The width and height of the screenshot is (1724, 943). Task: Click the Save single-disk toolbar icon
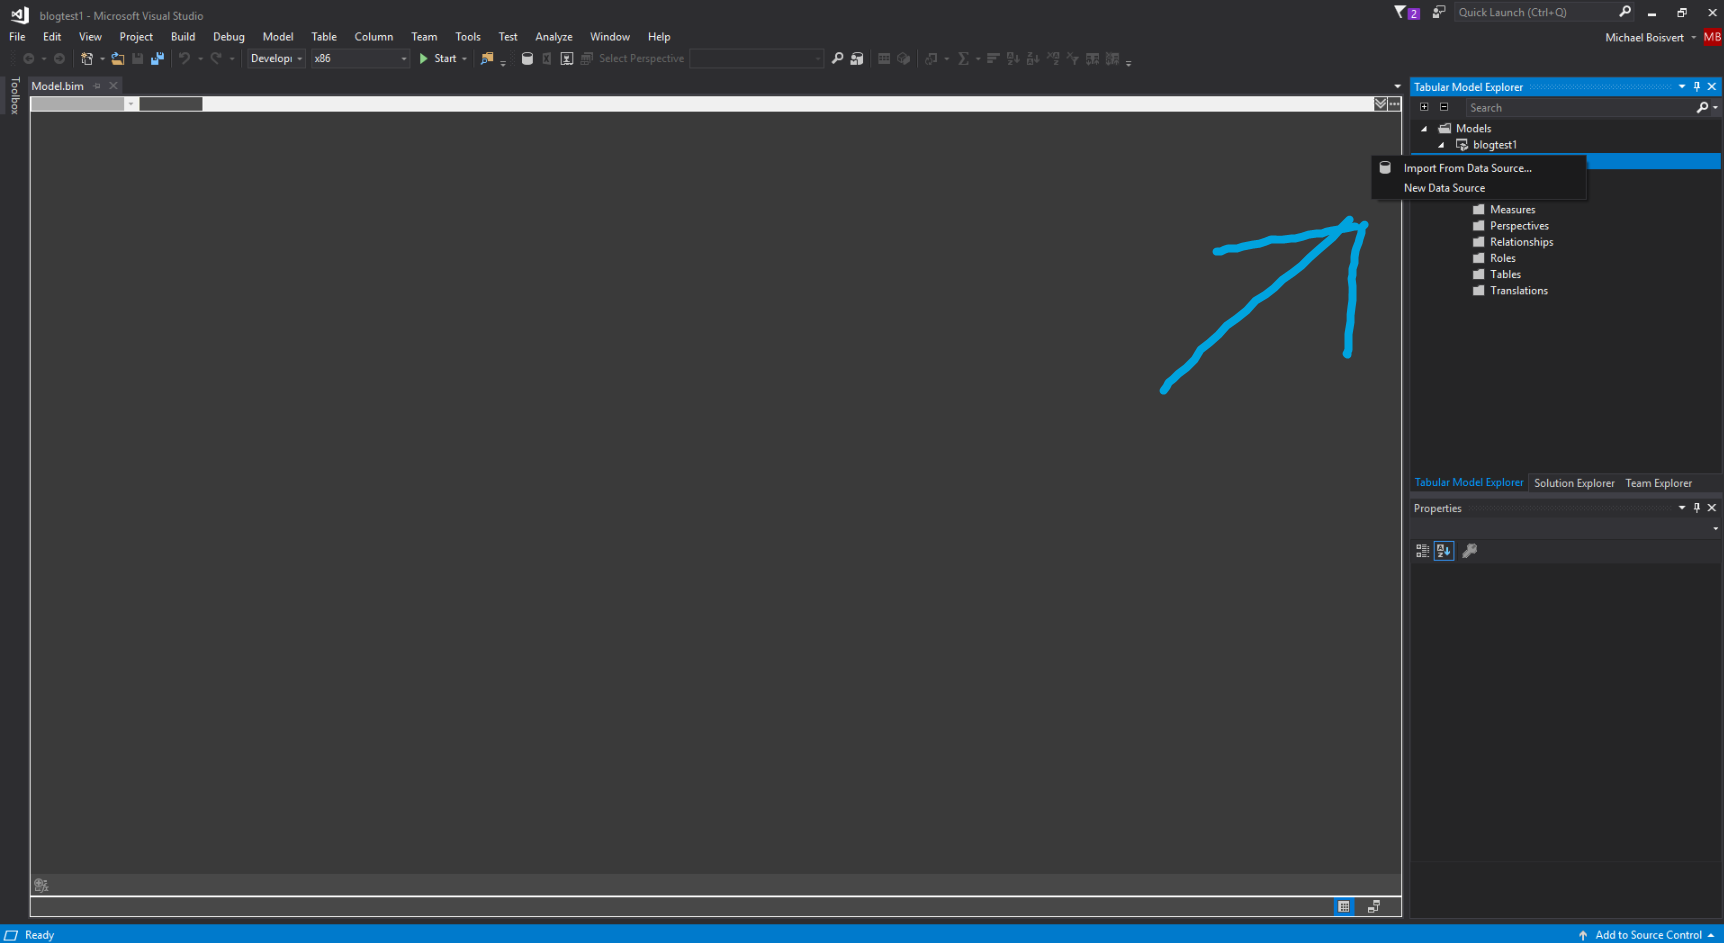[x=138, y=59]
